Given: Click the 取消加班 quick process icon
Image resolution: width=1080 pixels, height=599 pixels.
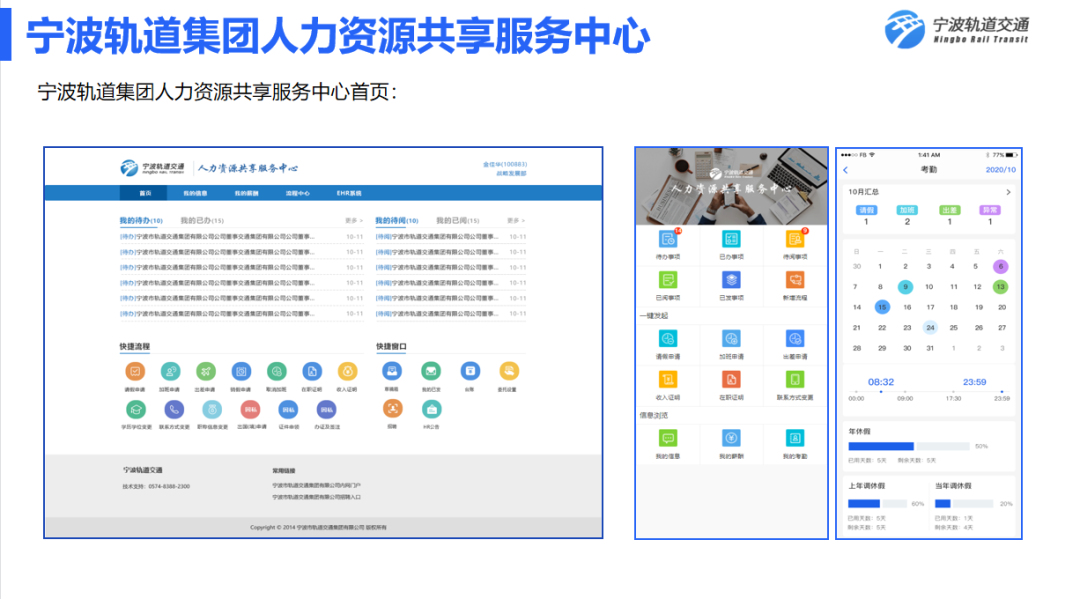Looking at the screenshot, I should 276,372.
